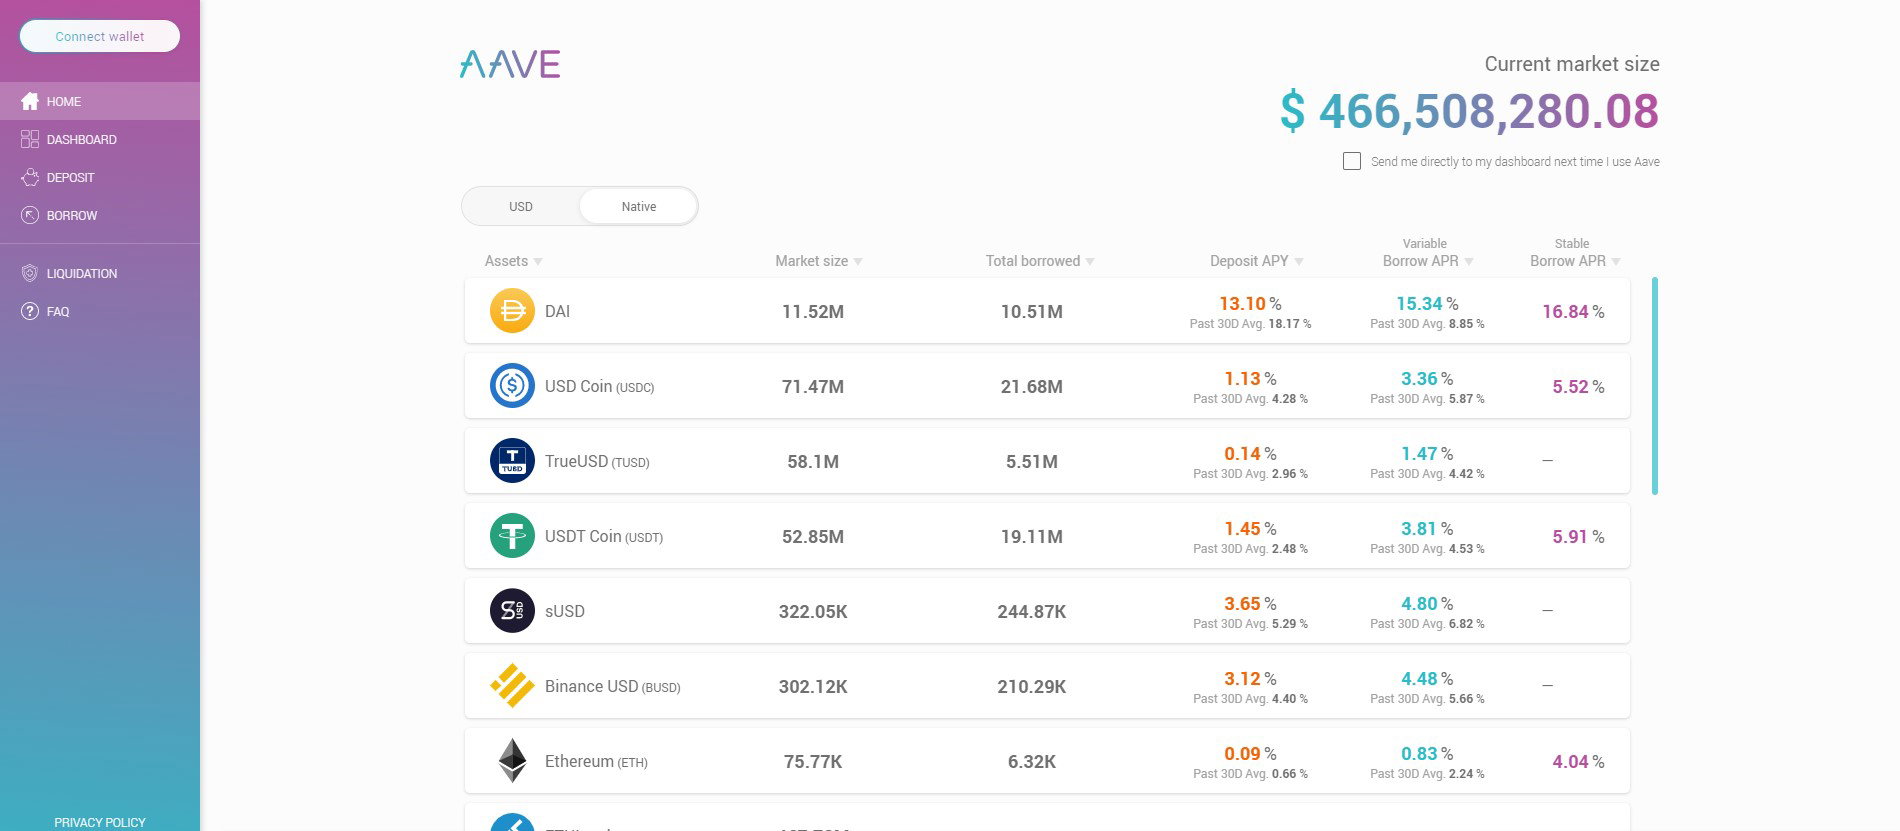Viewport: 1900px width, 831px height.
Task: Switch the currency toggle to USD
Action: tap(521, 206)
